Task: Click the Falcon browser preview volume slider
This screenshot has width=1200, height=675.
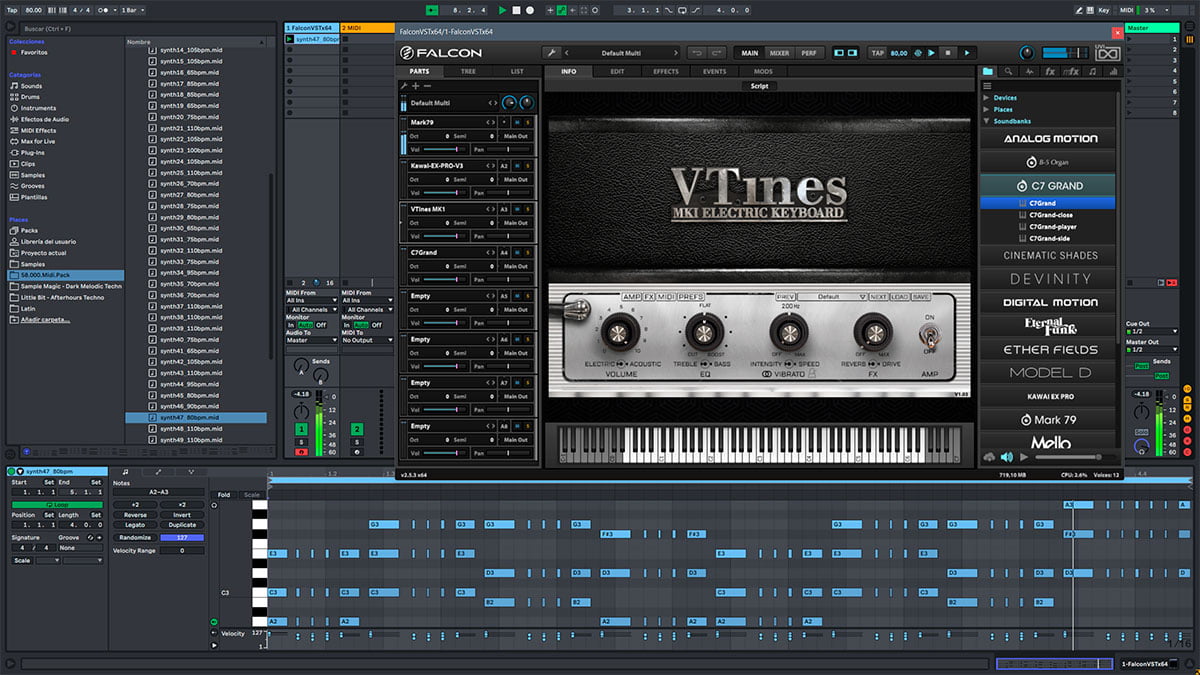Action: (1073, 457)
